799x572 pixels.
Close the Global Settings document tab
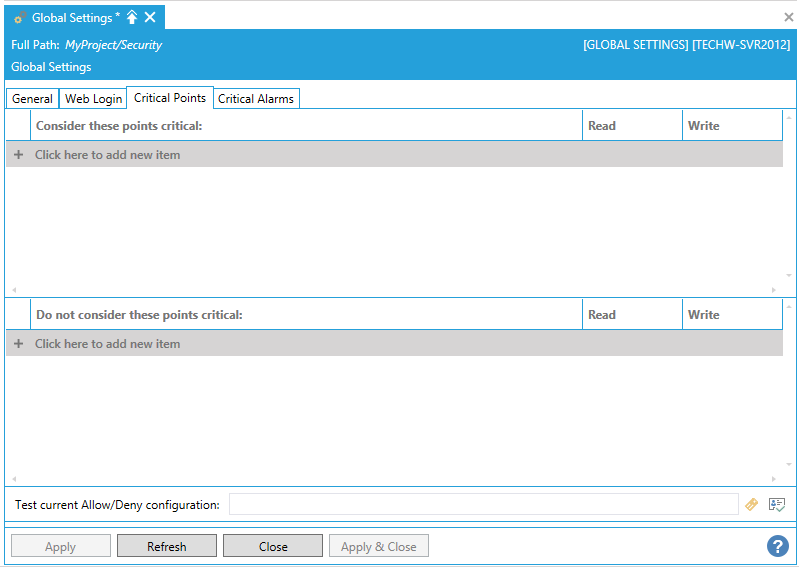[150, 18]
